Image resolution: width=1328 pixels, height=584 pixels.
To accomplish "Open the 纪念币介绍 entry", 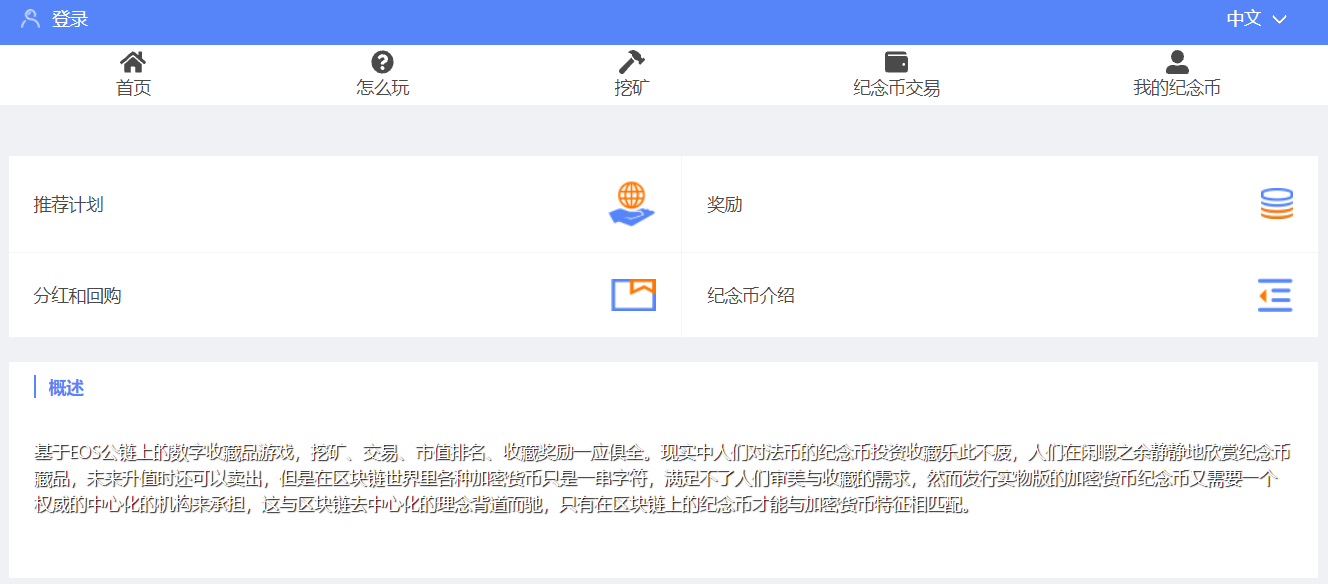I will tap(1000, 295).
